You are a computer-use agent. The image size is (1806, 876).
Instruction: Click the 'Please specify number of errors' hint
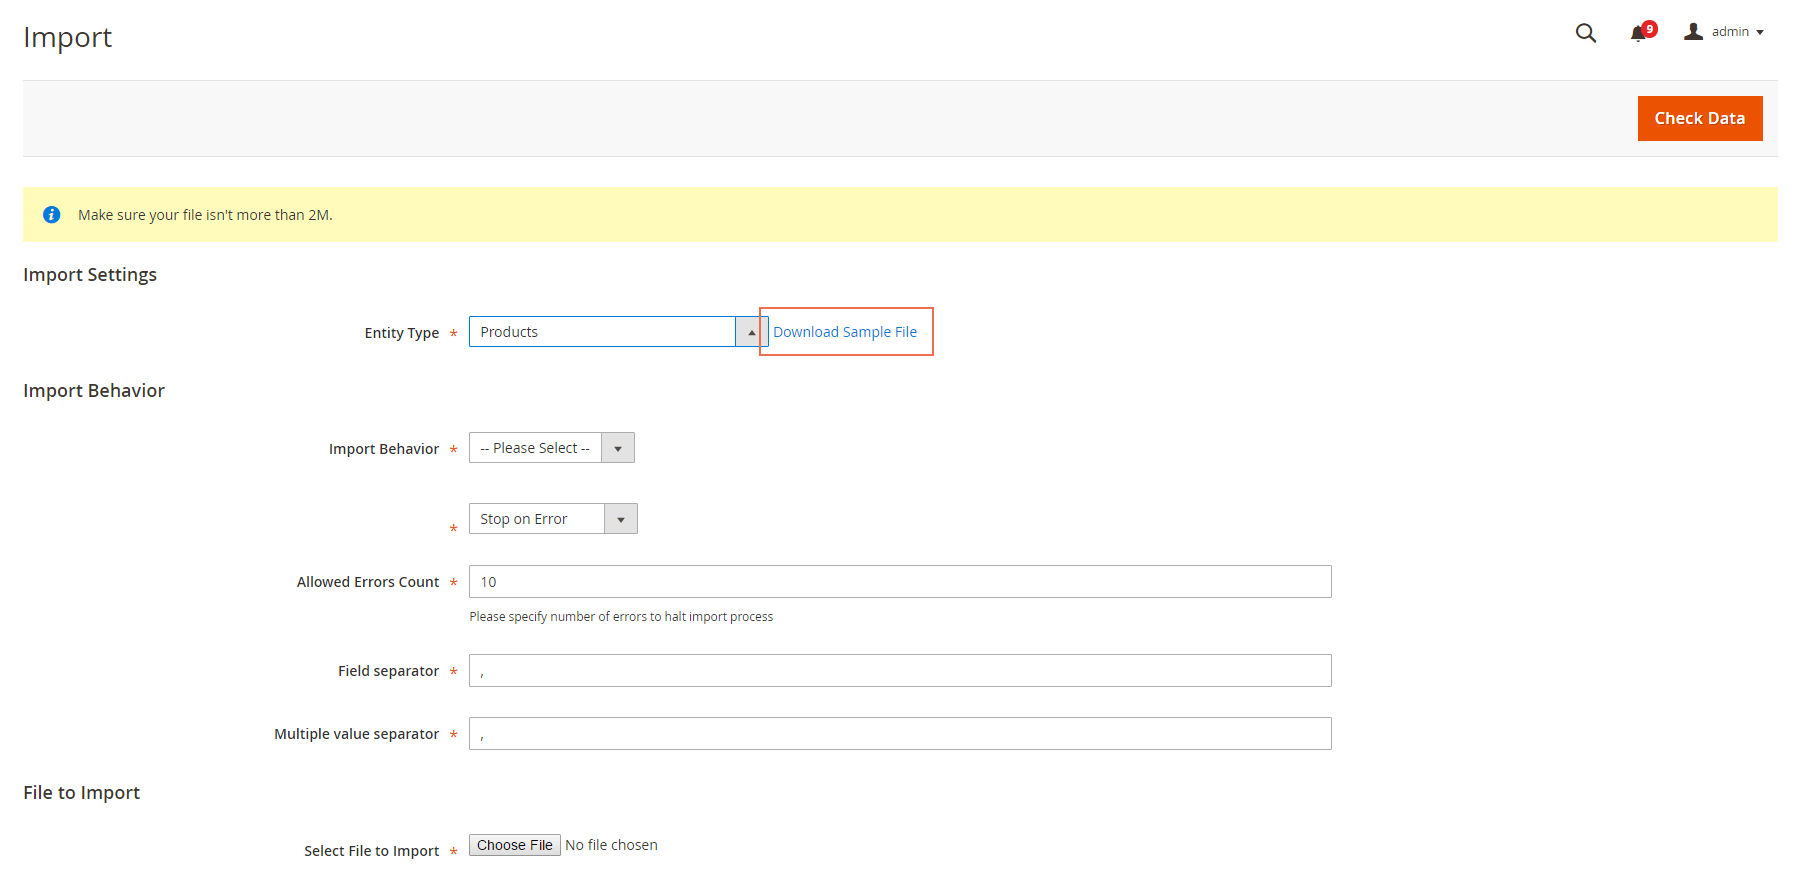click(621, 617)
